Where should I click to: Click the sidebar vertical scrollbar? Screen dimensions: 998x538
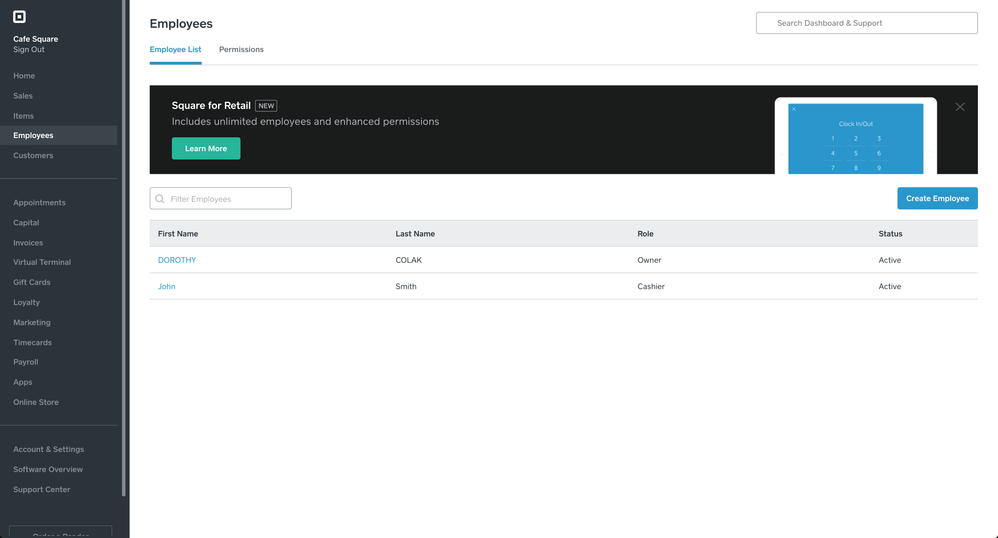click(x=124, y=250)
